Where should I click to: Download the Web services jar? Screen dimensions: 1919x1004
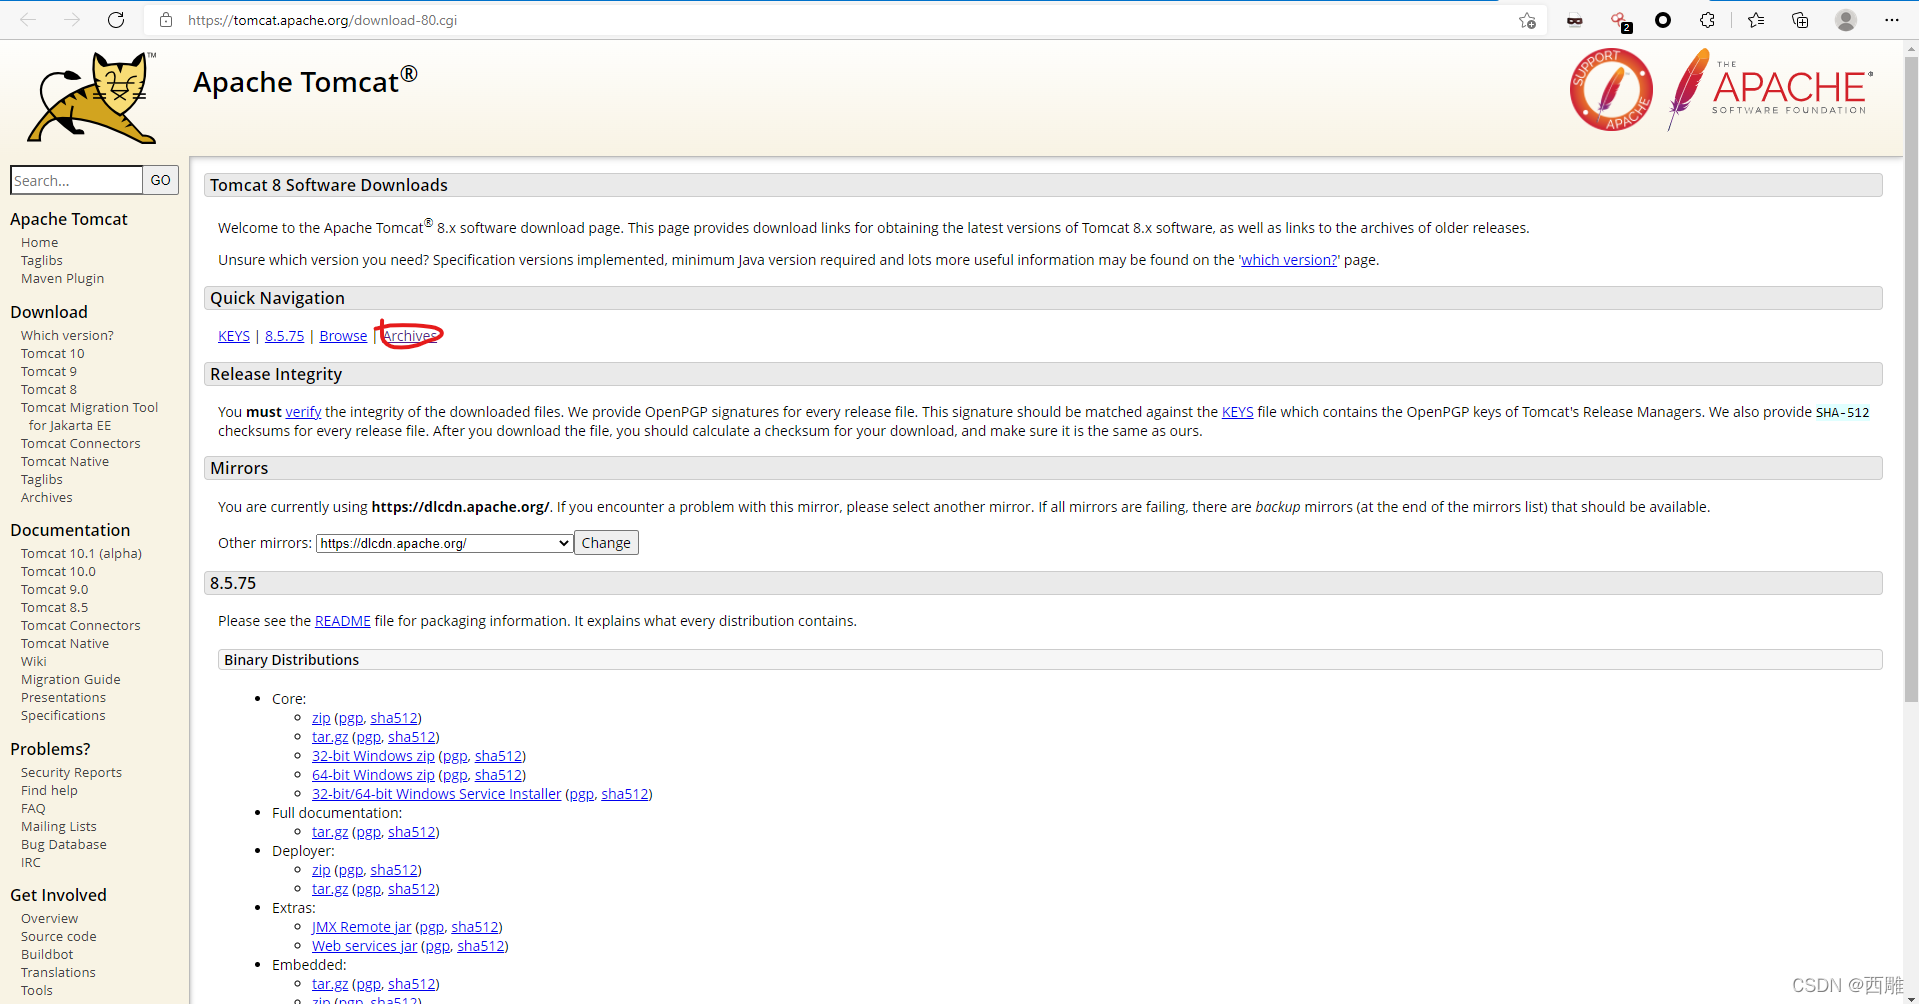[364, 946]
